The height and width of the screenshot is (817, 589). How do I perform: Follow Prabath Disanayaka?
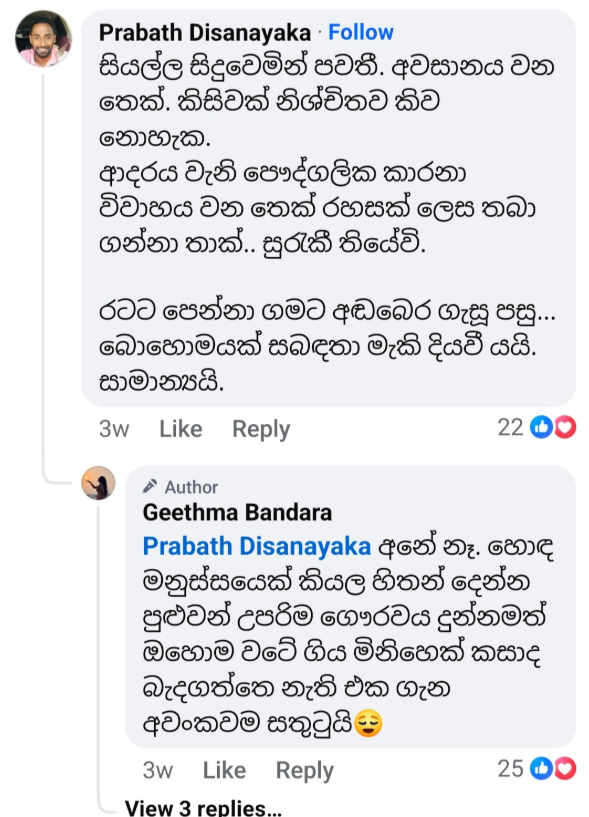[x=361, y=32]
